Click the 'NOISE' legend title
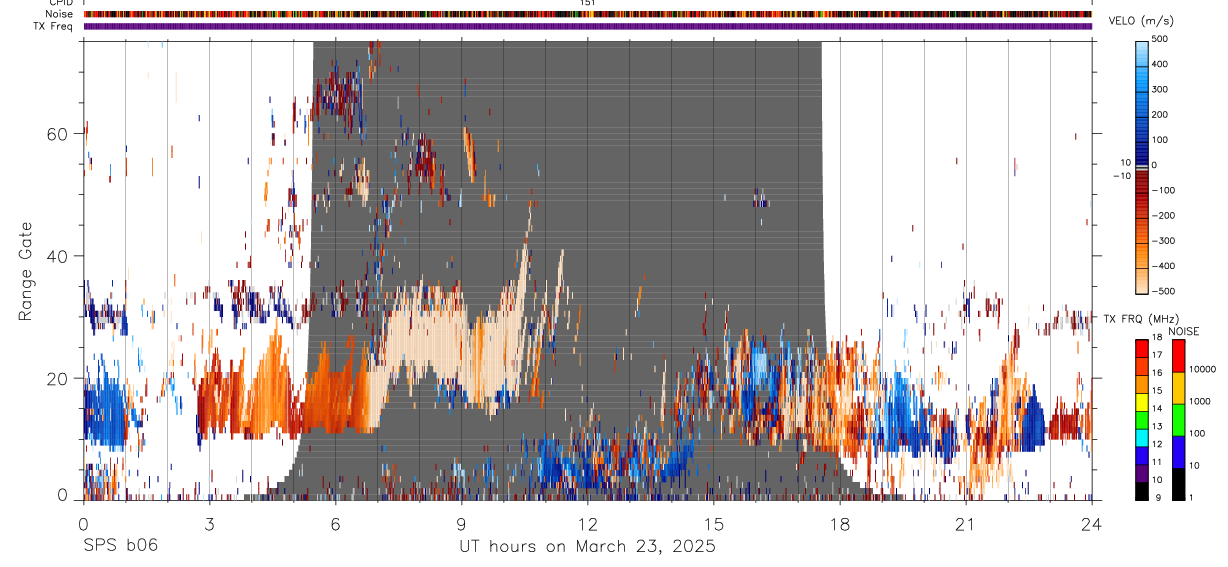The image size is (1228, 567). click(x=1182, y=331)
